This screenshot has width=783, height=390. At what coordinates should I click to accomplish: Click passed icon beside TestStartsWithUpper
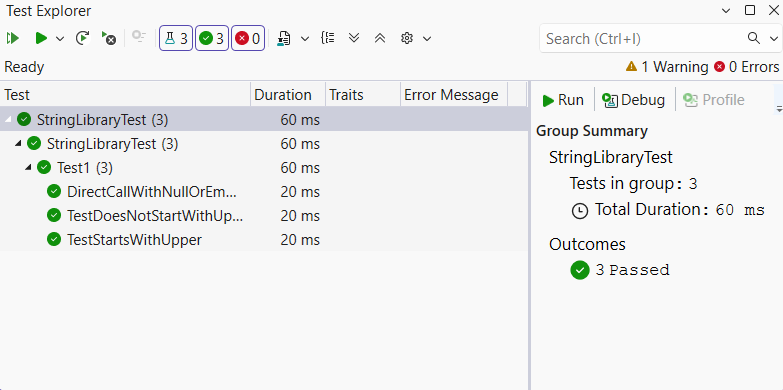click(54, 239)
